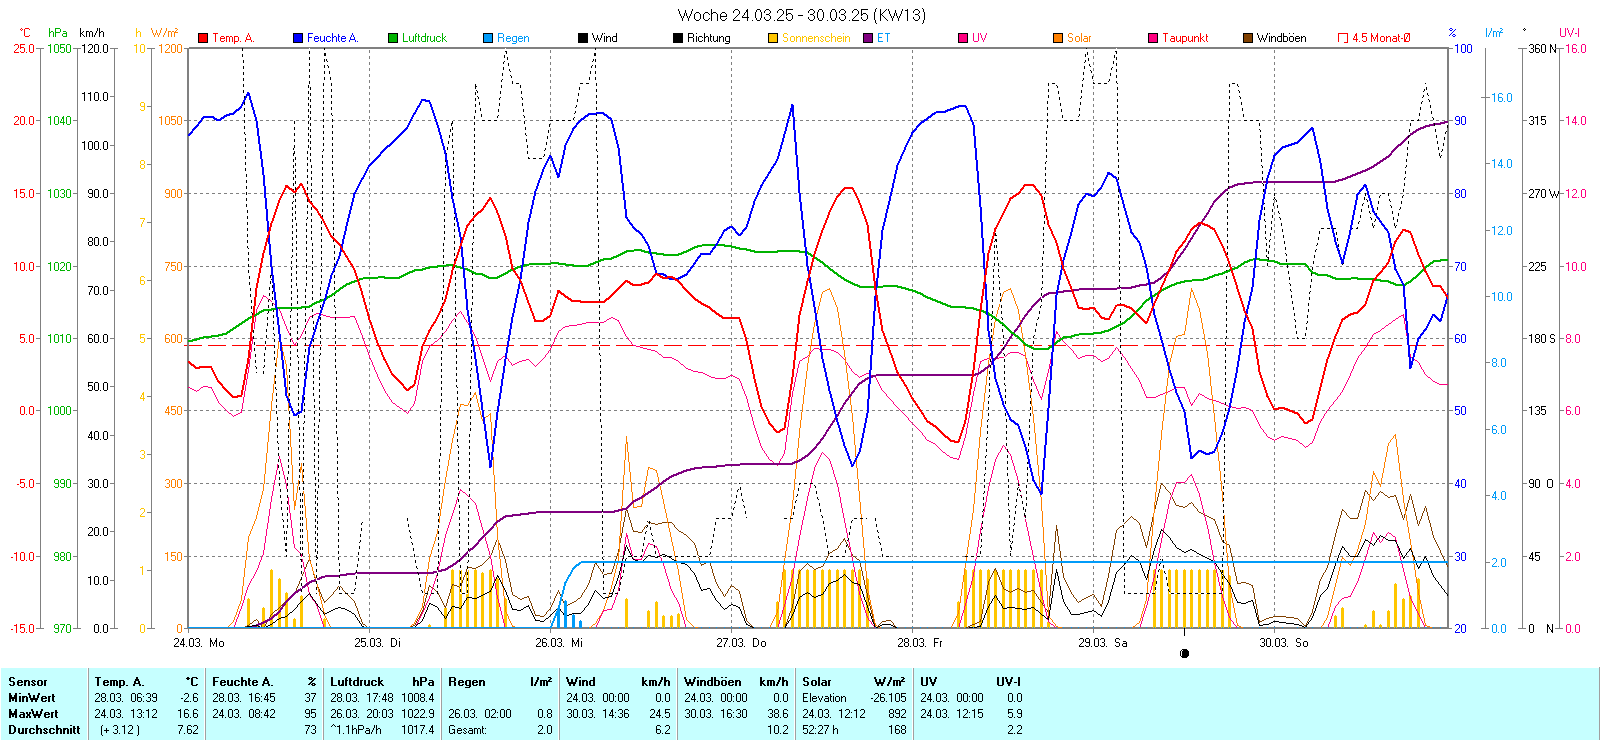Select the 'Taupunkt' legend label
The image size is (1600, 740).
(1185, 38)
